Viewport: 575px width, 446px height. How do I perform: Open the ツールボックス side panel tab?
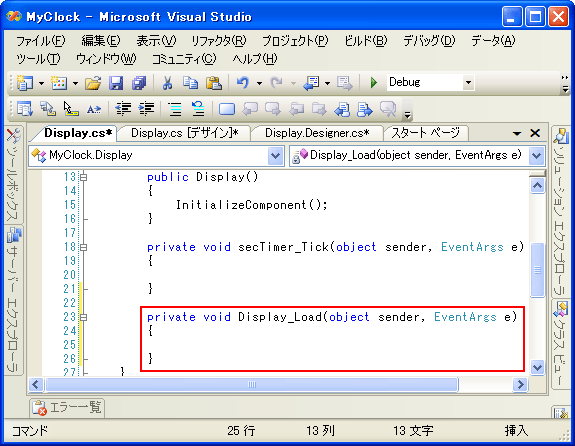pyautogui.click(x=12, y=175)
